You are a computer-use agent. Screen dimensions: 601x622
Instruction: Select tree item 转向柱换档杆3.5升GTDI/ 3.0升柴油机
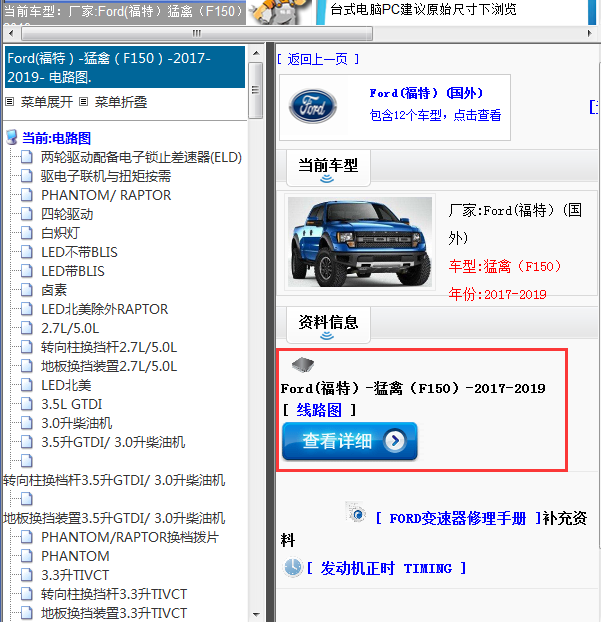114,480
